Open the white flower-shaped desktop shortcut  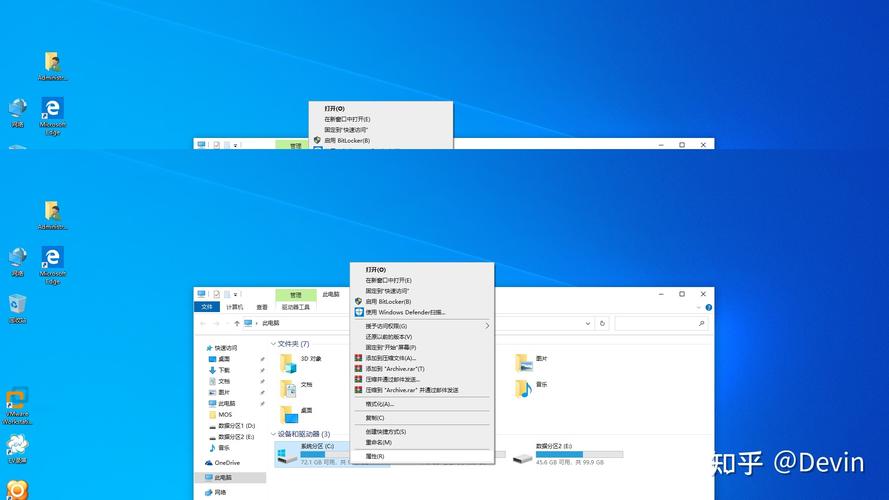17,448
